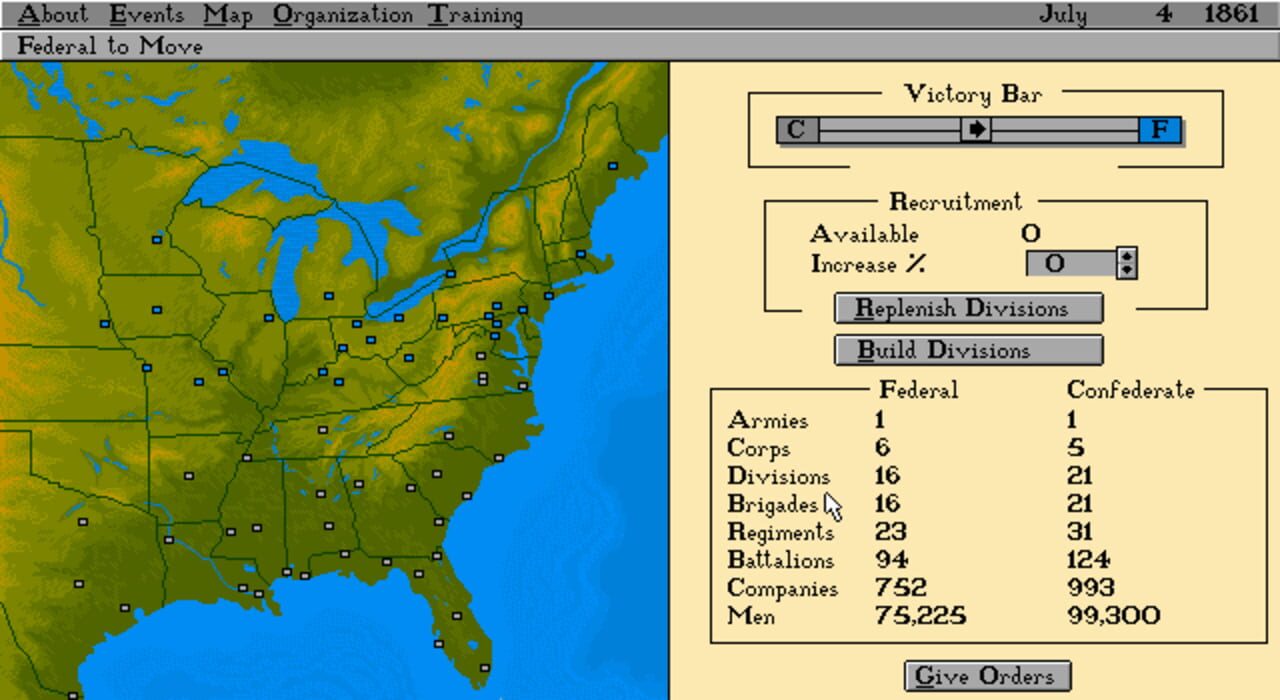Image resolution: width=1280 pixels, height=700 pixels.
Task: Select the city marker in Maine
Action: click(613, 166)
